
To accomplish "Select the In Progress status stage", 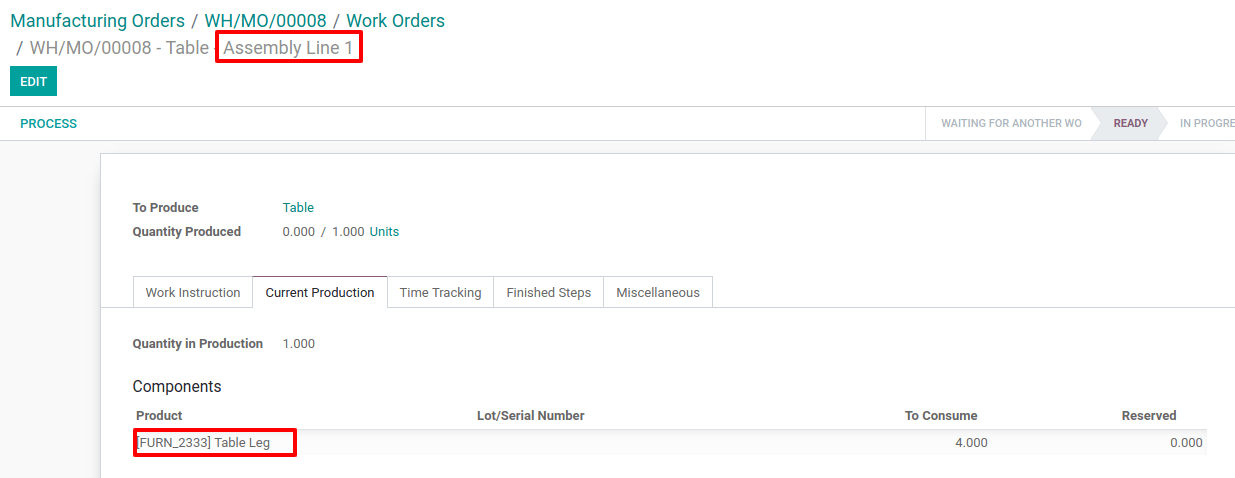I will (1206, 124).
